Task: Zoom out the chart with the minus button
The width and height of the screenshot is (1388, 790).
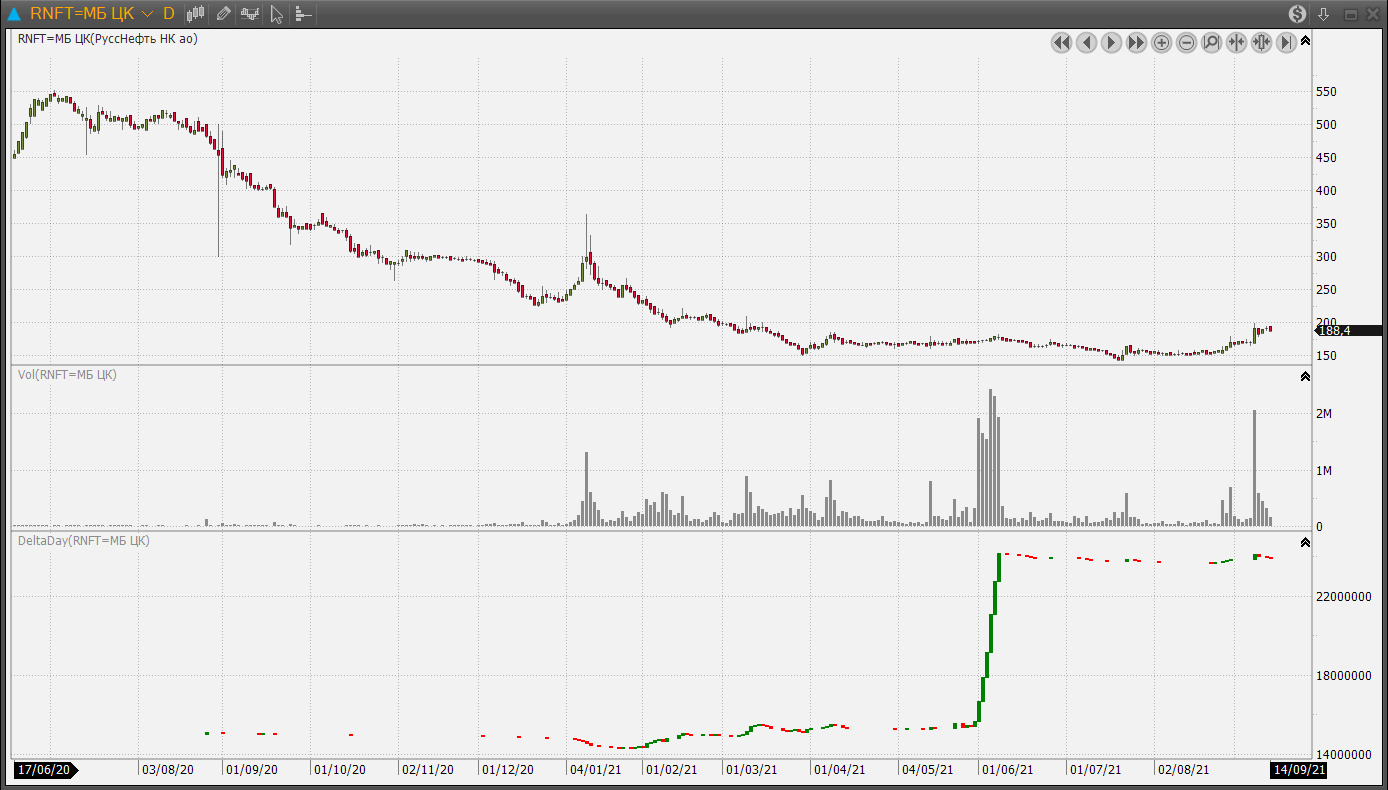Action: tap(1186, 42)
